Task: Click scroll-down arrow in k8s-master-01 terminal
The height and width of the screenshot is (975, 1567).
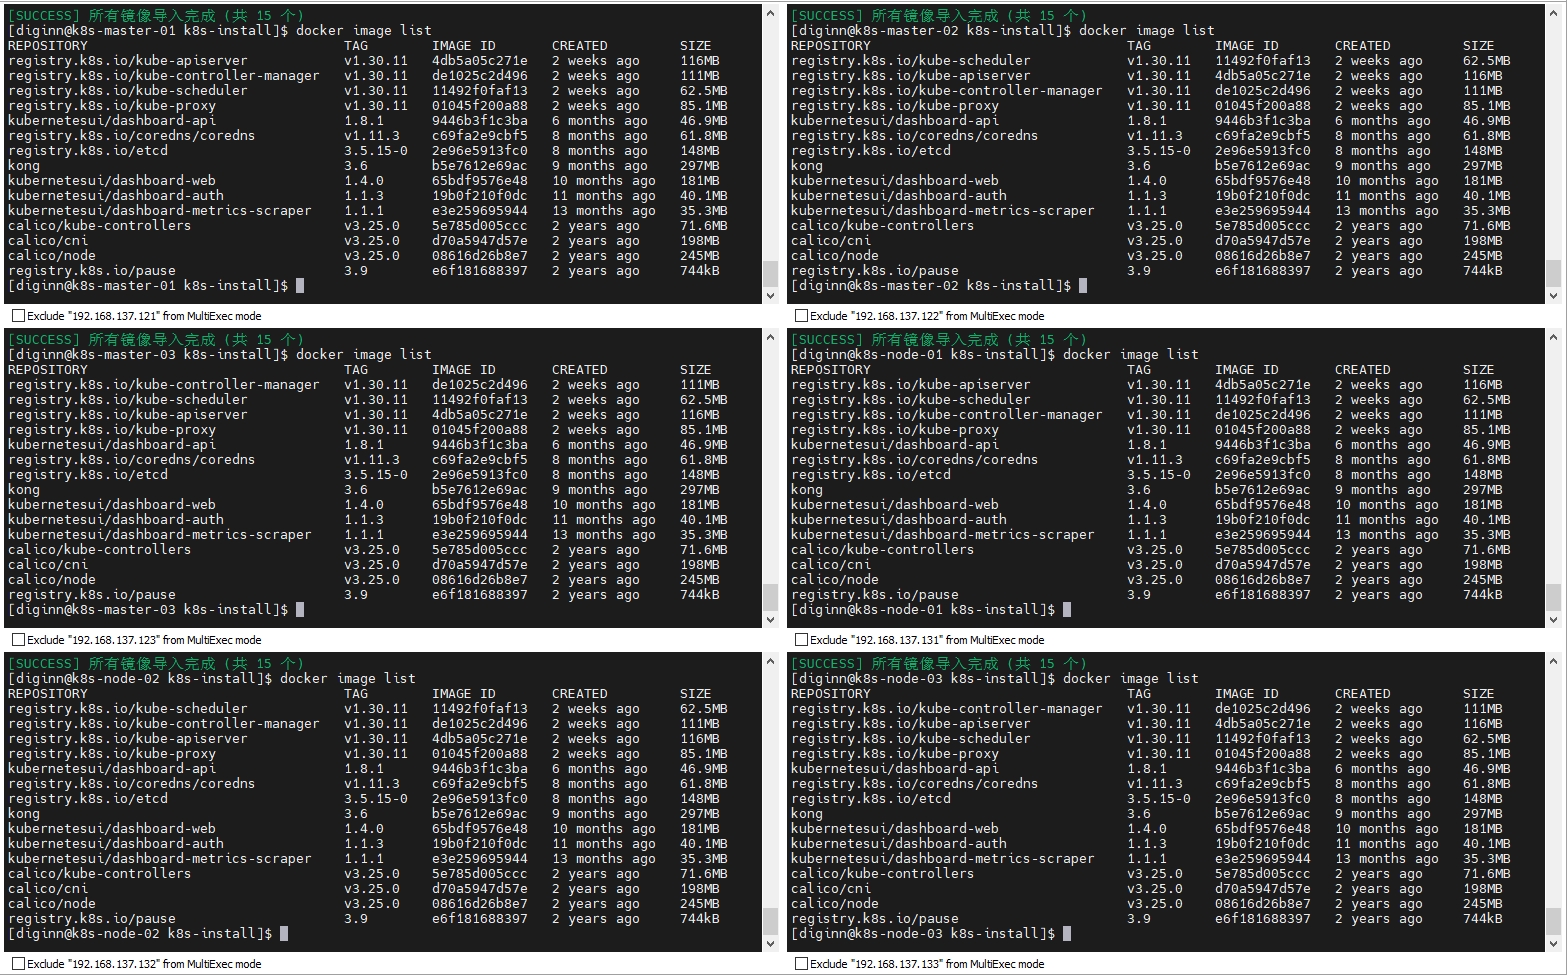Action: [770, 296]
